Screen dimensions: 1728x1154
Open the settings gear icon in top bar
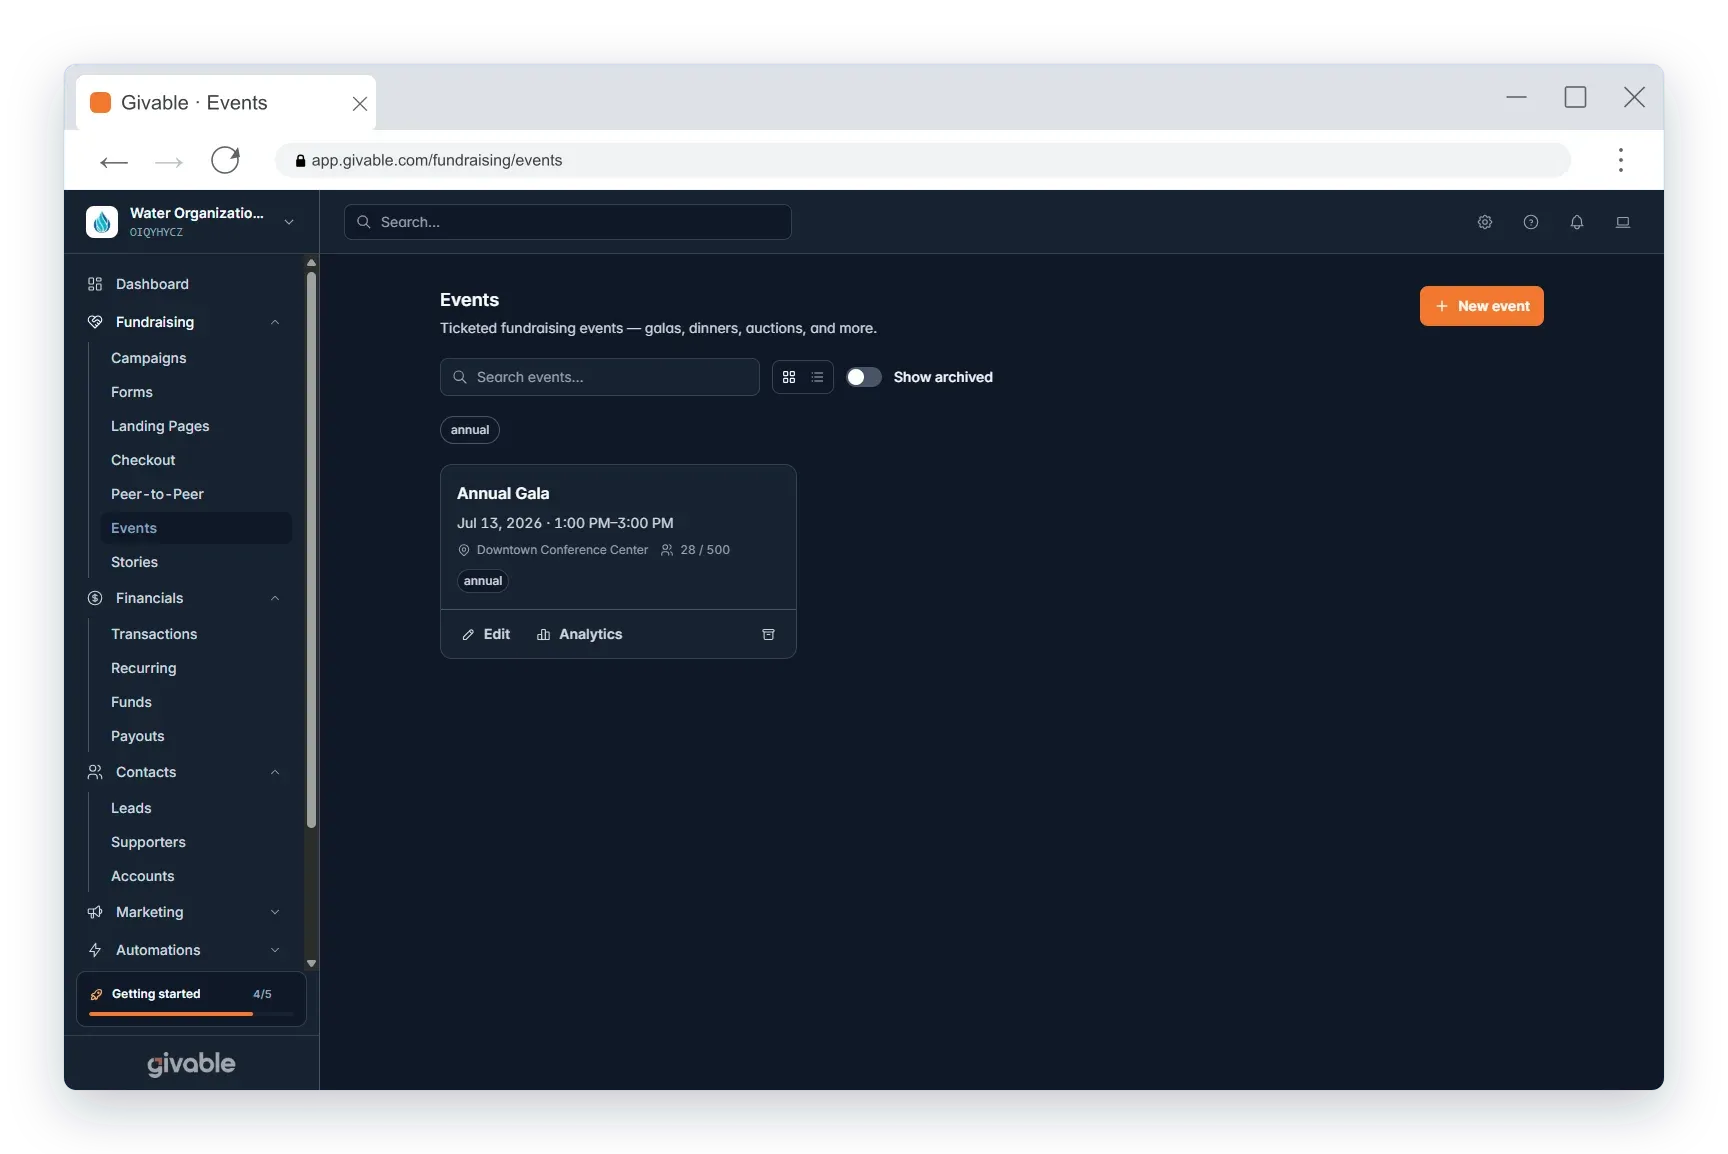[x=1485, y=222]
